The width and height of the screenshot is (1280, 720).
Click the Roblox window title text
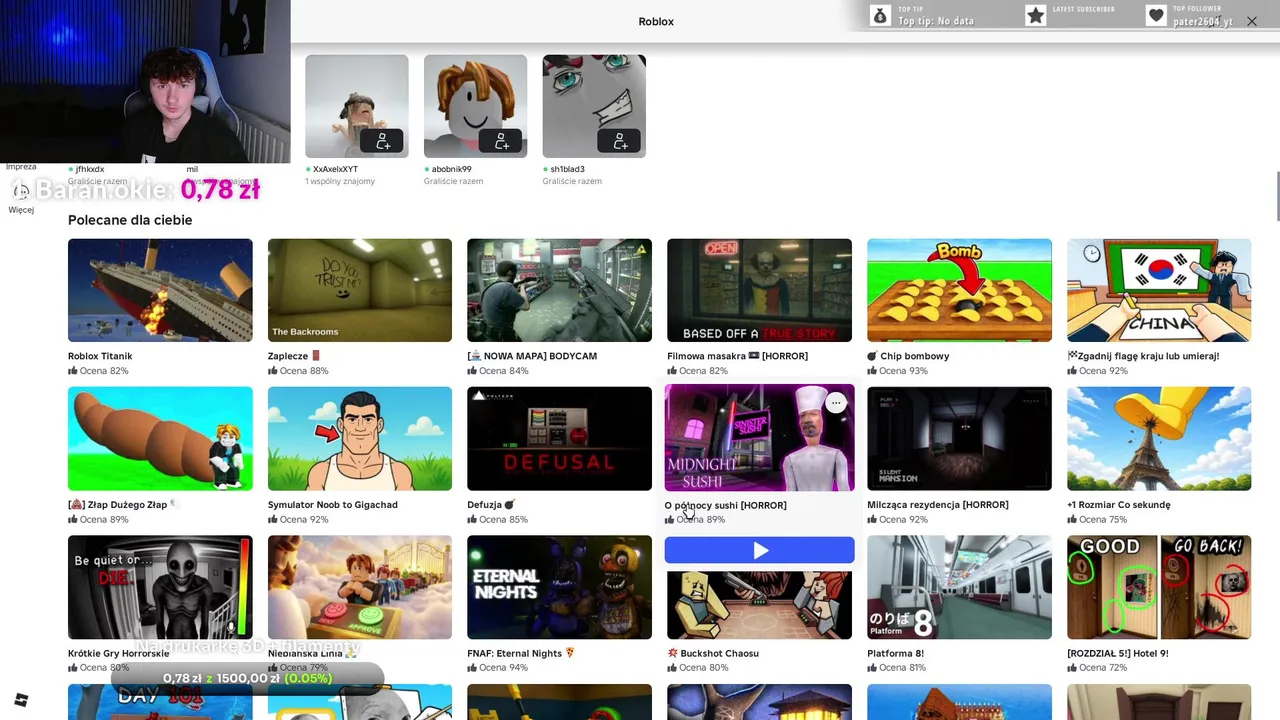[656, 21]
